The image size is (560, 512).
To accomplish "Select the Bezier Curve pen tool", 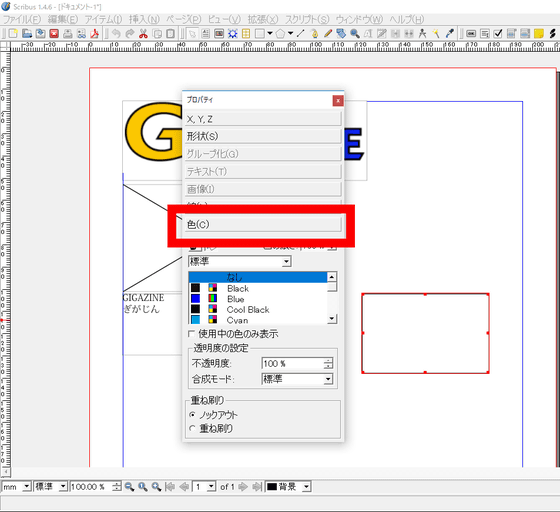I will click(x=314, y=34).
